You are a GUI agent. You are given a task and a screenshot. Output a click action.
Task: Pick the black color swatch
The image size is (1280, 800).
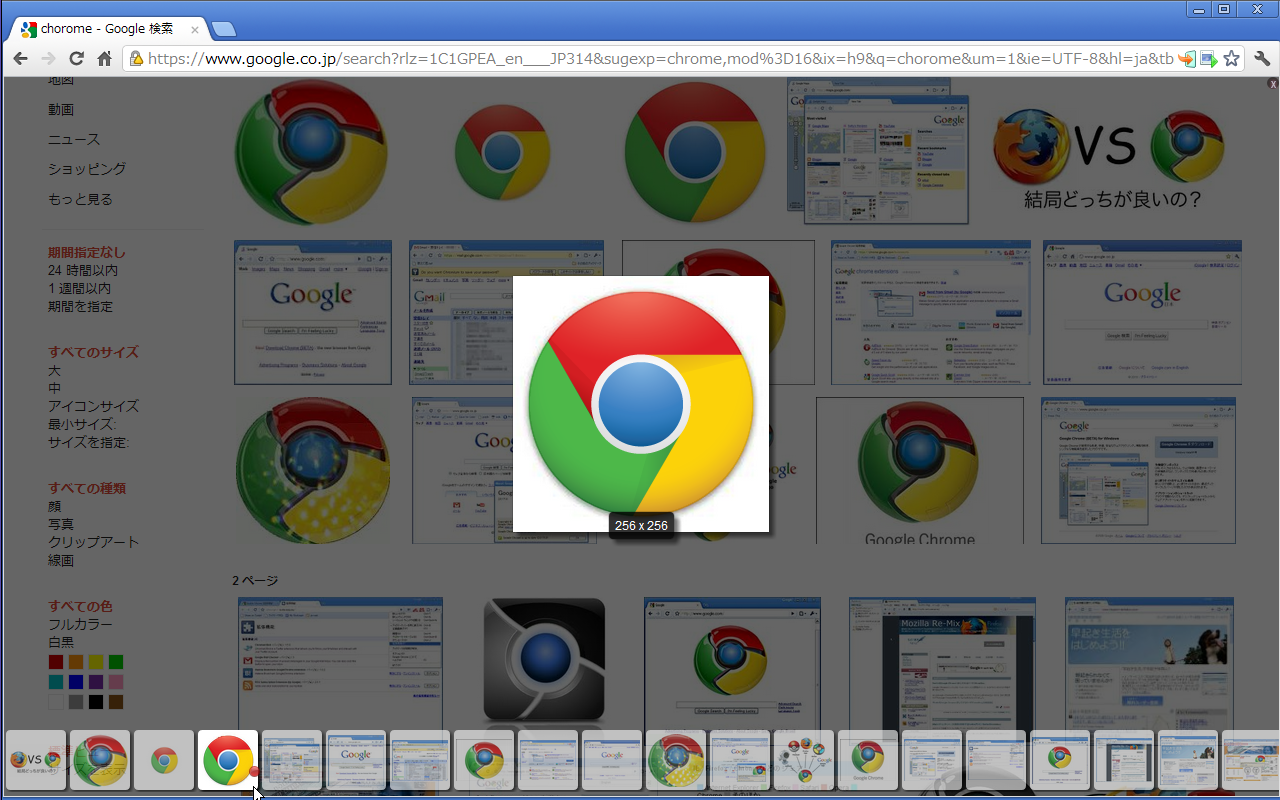click(x=96, y=702)
